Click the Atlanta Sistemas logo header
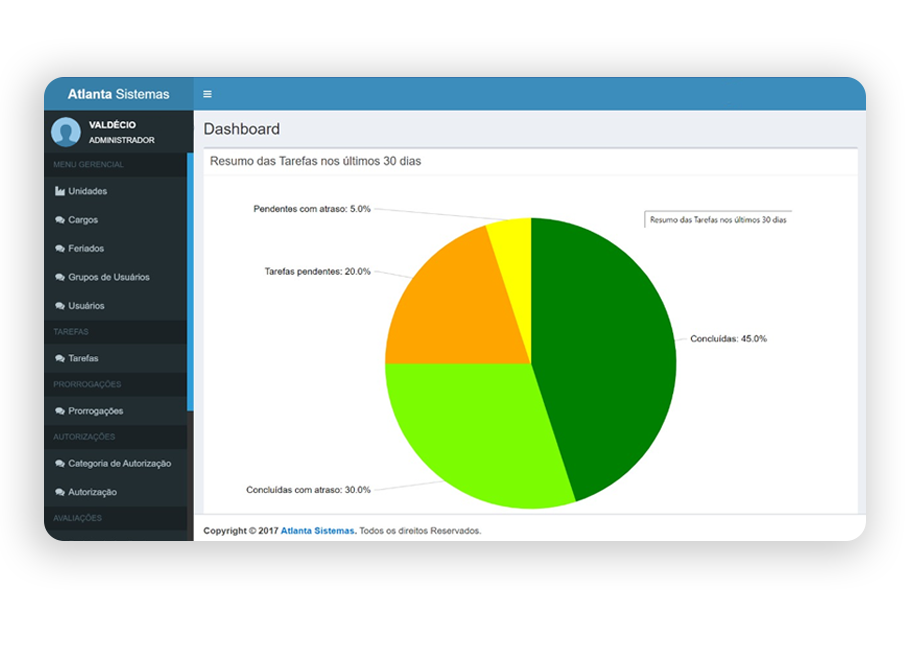 pos(118,94)
